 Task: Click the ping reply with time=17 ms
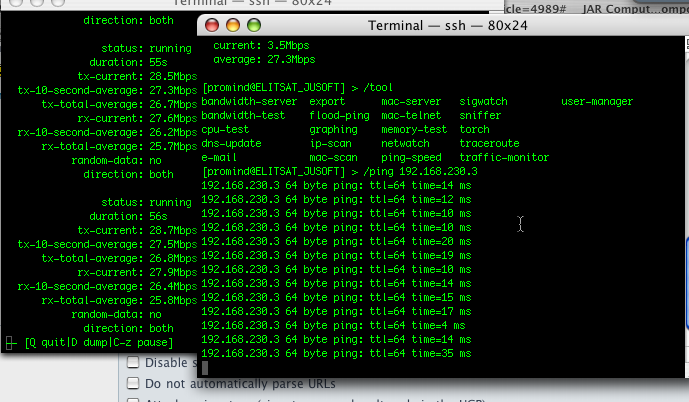336,311
